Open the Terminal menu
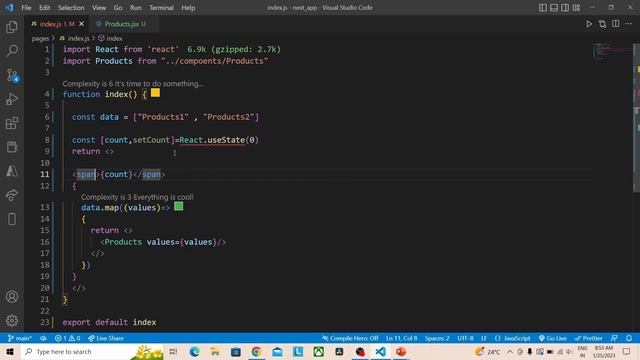 pos(161,8)
